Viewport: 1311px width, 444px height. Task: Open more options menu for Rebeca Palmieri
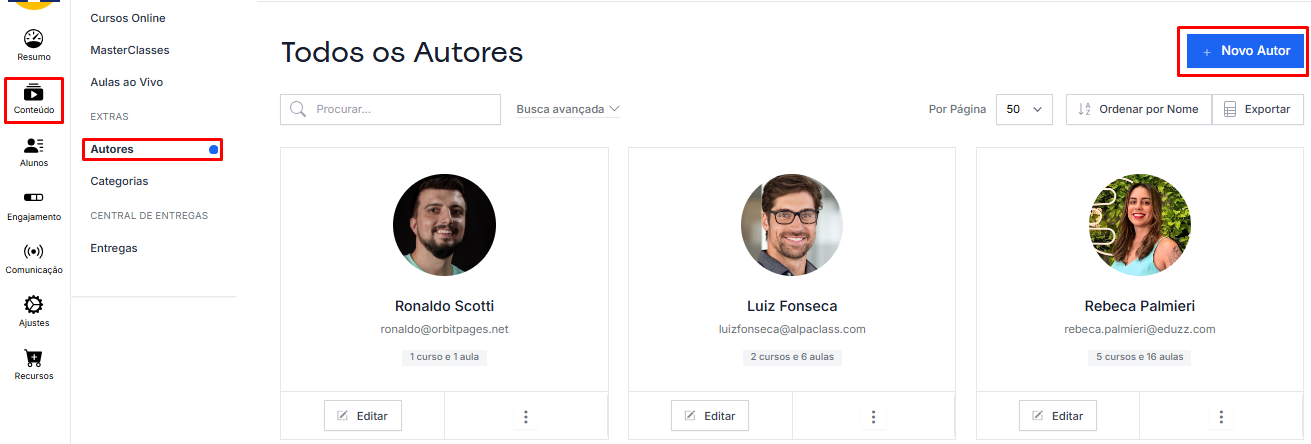coord(1221,416)
